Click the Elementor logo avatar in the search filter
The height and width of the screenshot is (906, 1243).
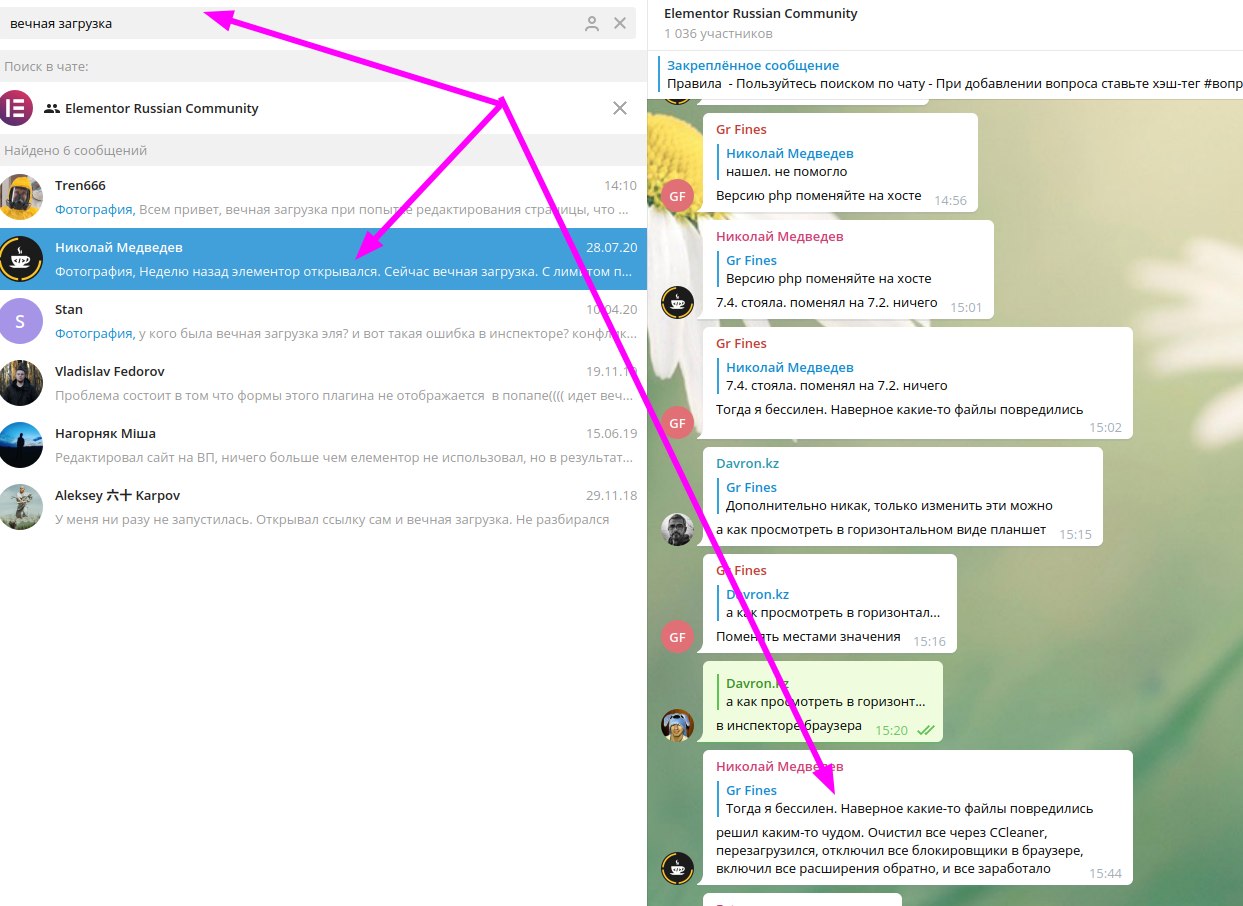pos(16,108)
